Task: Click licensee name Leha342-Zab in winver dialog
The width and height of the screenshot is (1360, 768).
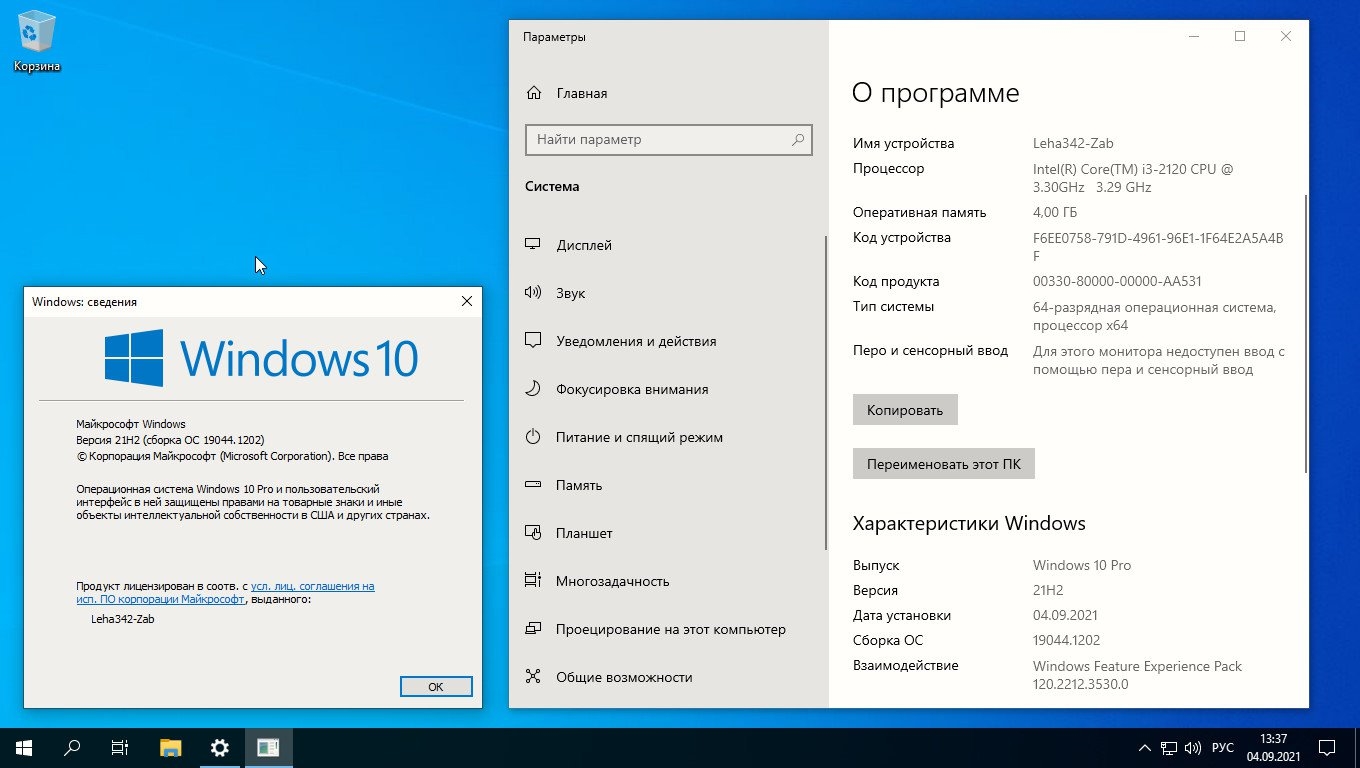Action: coord(122,618)
